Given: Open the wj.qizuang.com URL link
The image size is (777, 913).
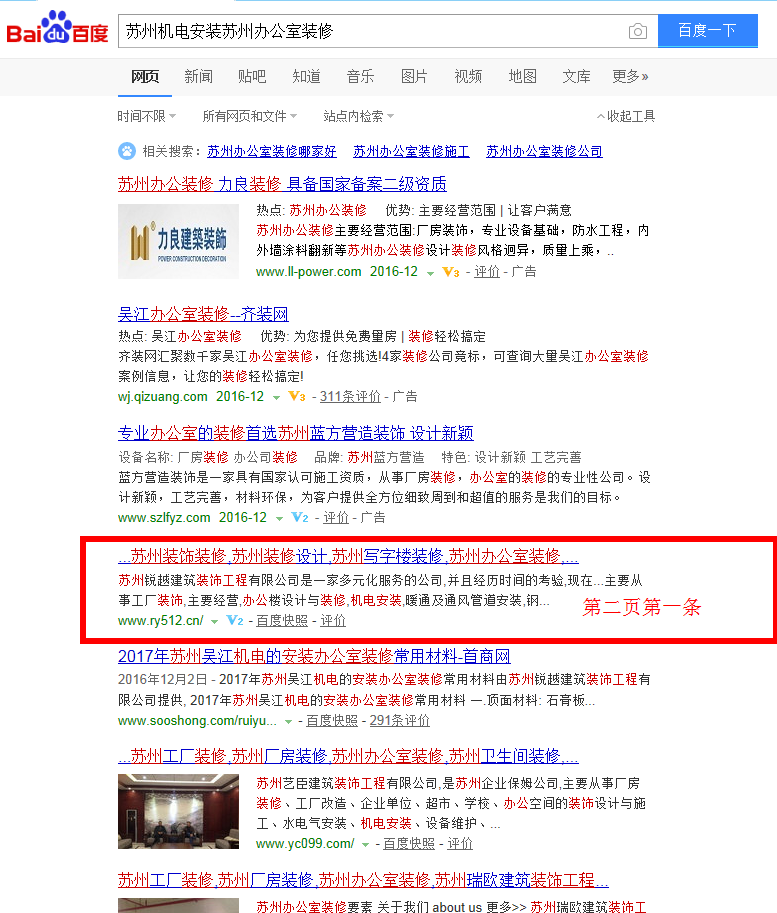Looking at the screenshot, I should point(163,397).
